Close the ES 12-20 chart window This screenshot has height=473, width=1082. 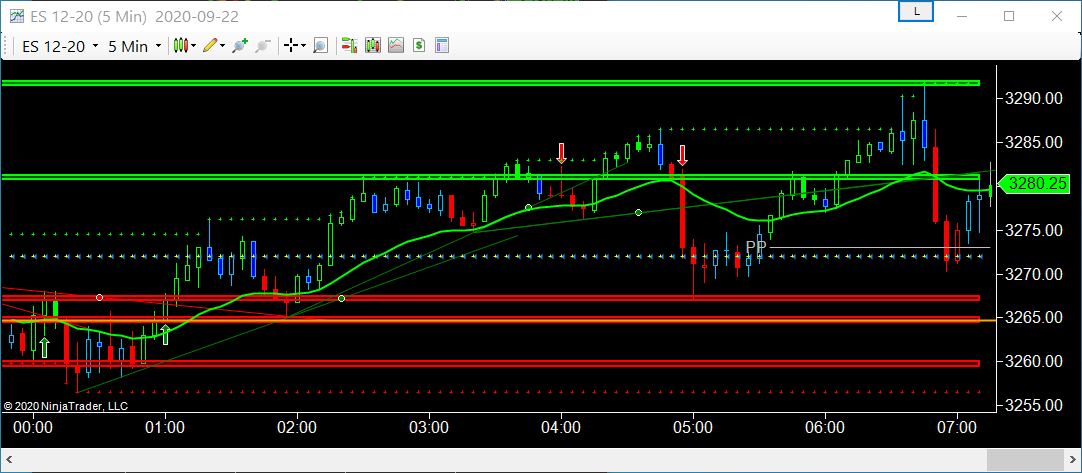(1056, 16)
